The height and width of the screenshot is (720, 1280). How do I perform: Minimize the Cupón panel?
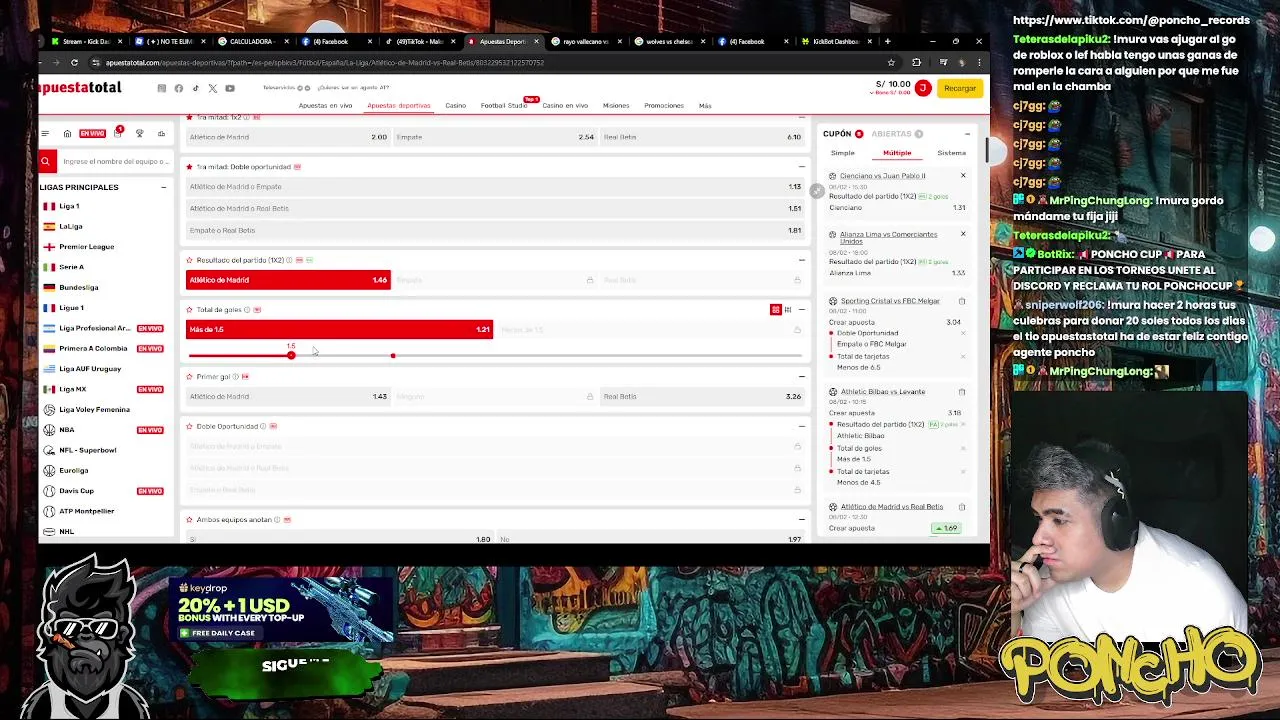tap(967, 134)
